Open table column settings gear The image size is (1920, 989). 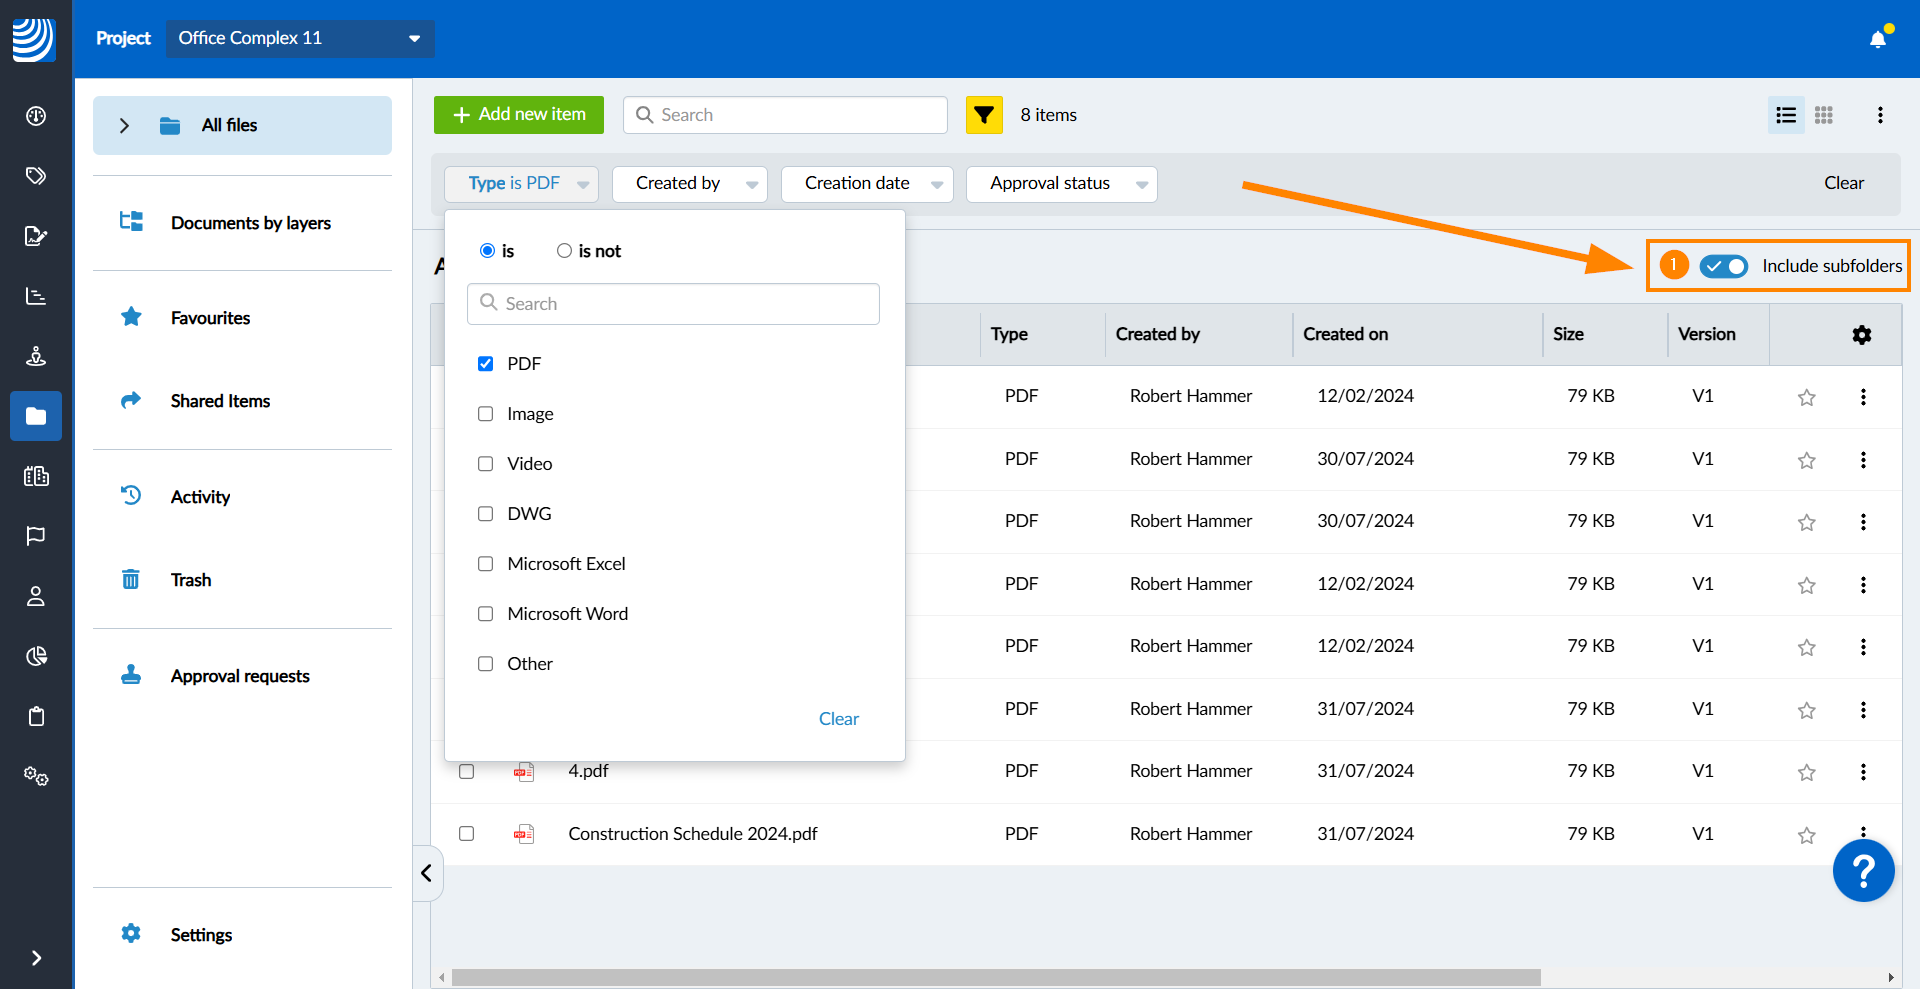1861,335
